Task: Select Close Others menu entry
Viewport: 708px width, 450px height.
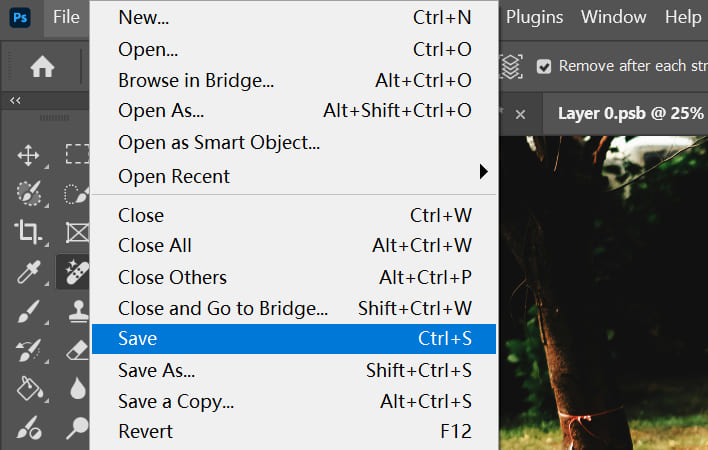Action: pos(294,277)
